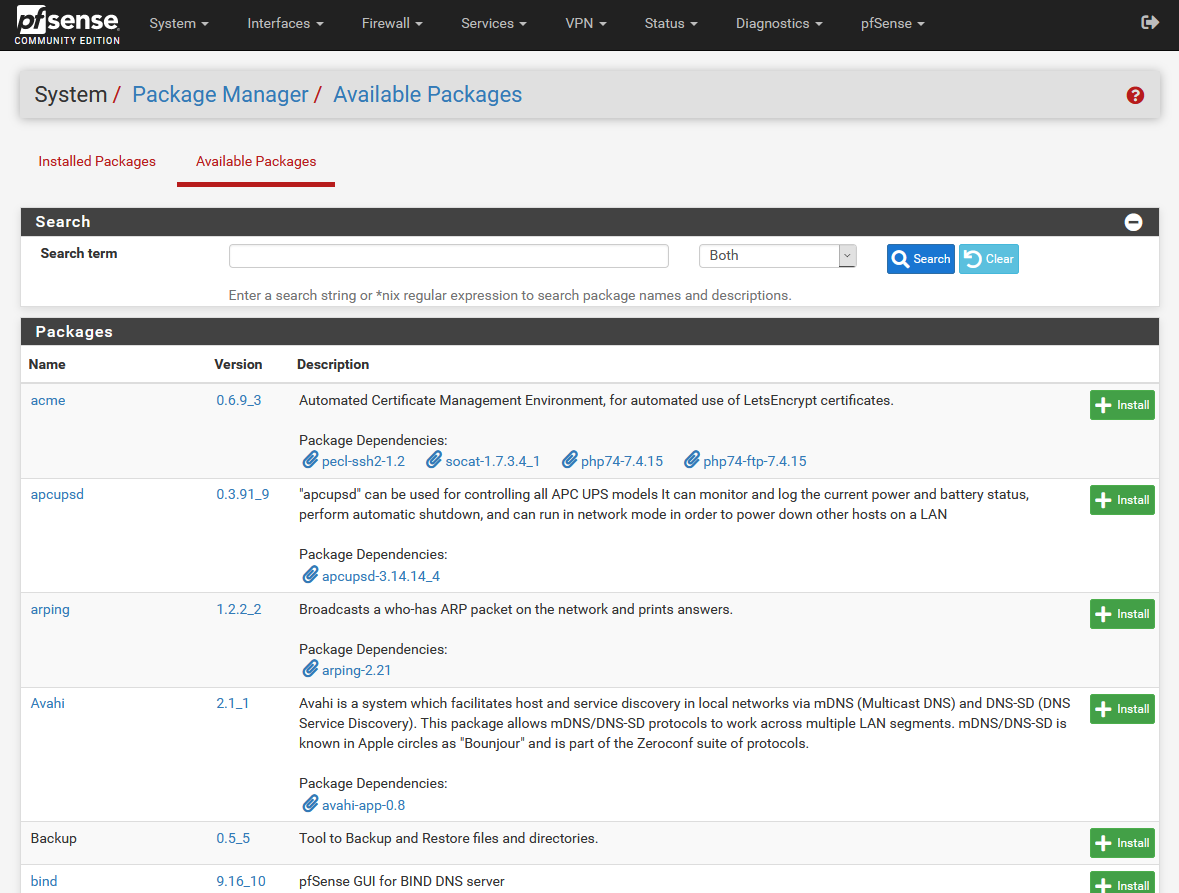Open the Services menu
This screenshot has width=1179, height=893.
[493, 23]
